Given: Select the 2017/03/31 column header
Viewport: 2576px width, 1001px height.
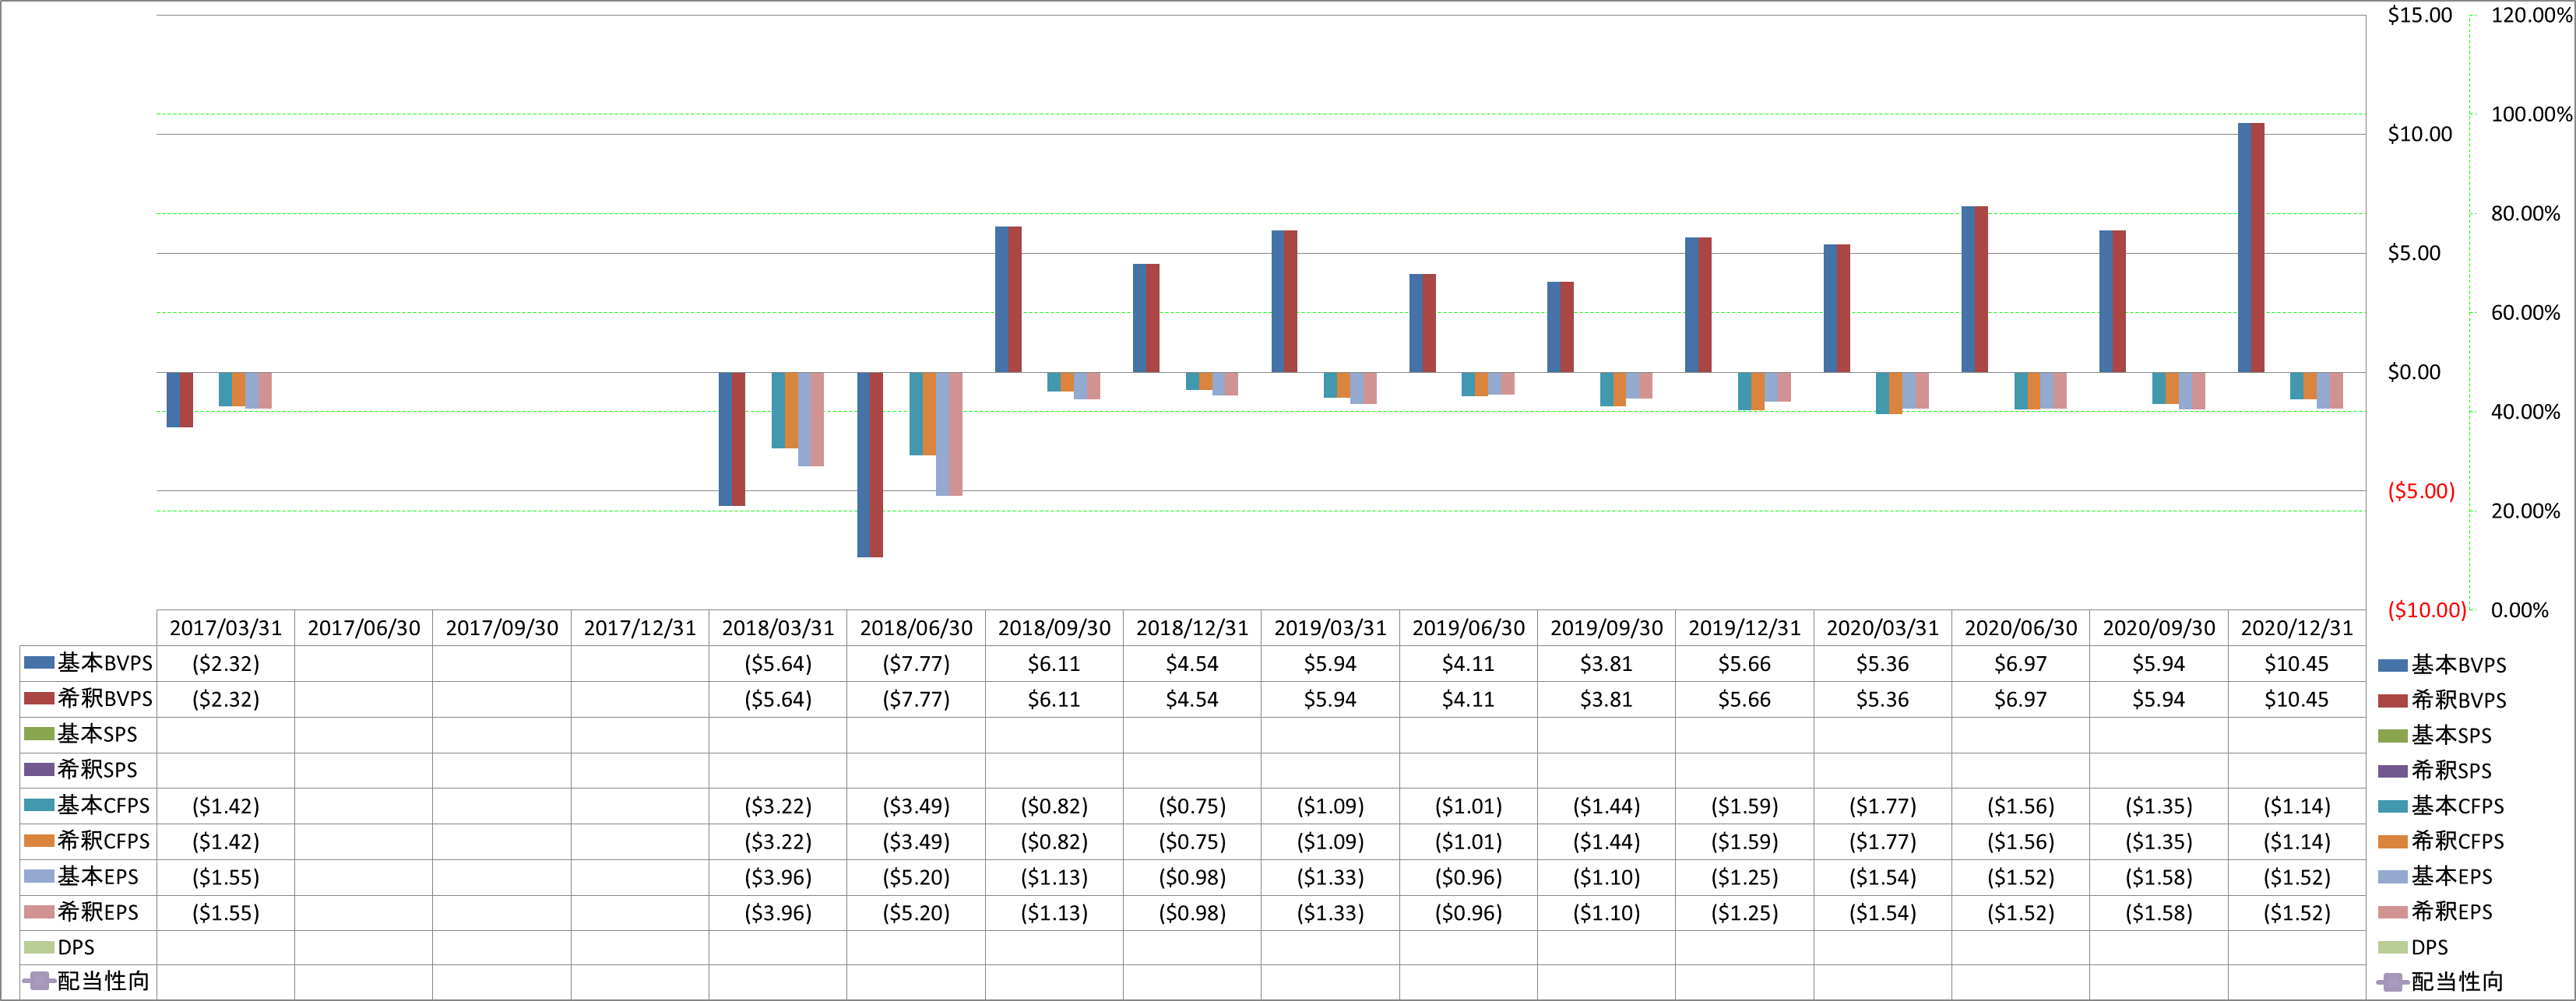Looking at the screenshot, I should tap(226, 628).
